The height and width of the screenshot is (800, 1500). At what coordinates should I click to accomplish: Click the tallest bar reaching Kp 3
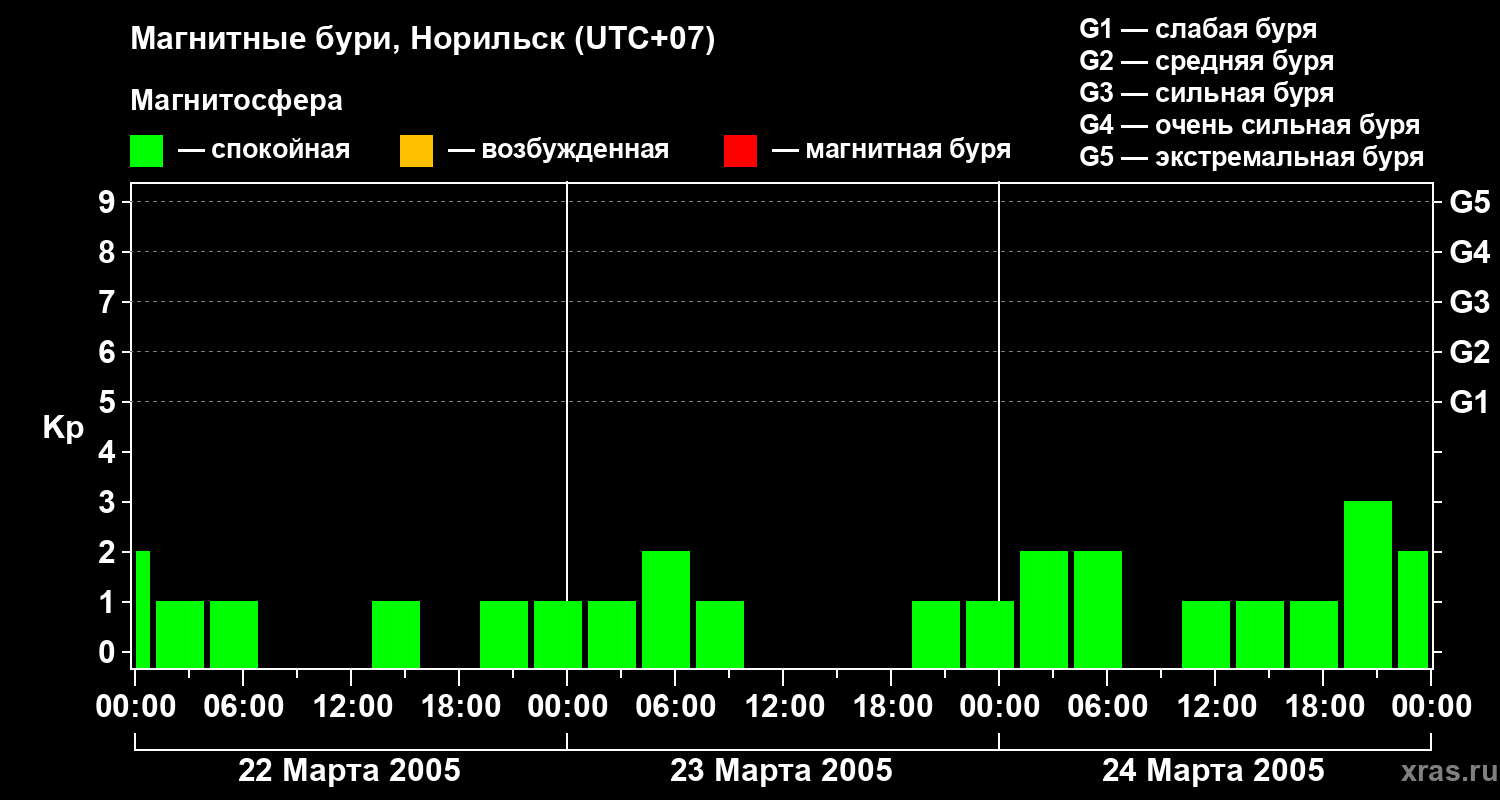click(x=1368, y=584)
